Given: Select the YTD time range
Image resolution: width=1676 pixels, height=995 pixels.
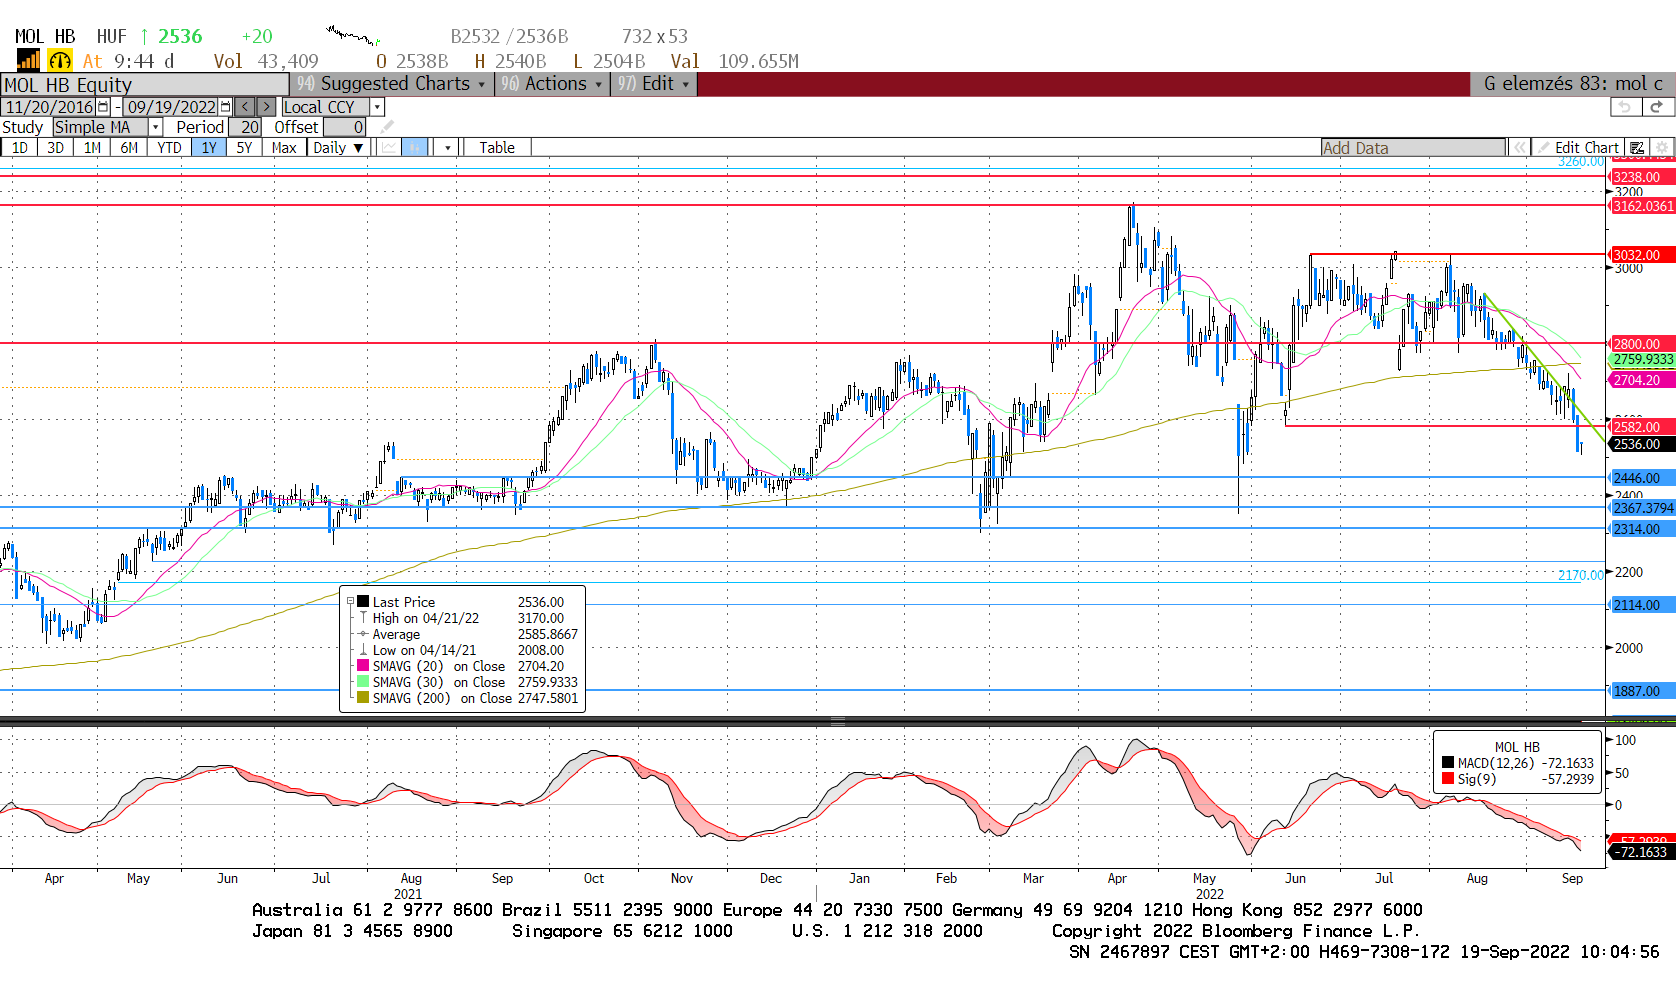Looking at the screenshot, I should tap(169, 148).
